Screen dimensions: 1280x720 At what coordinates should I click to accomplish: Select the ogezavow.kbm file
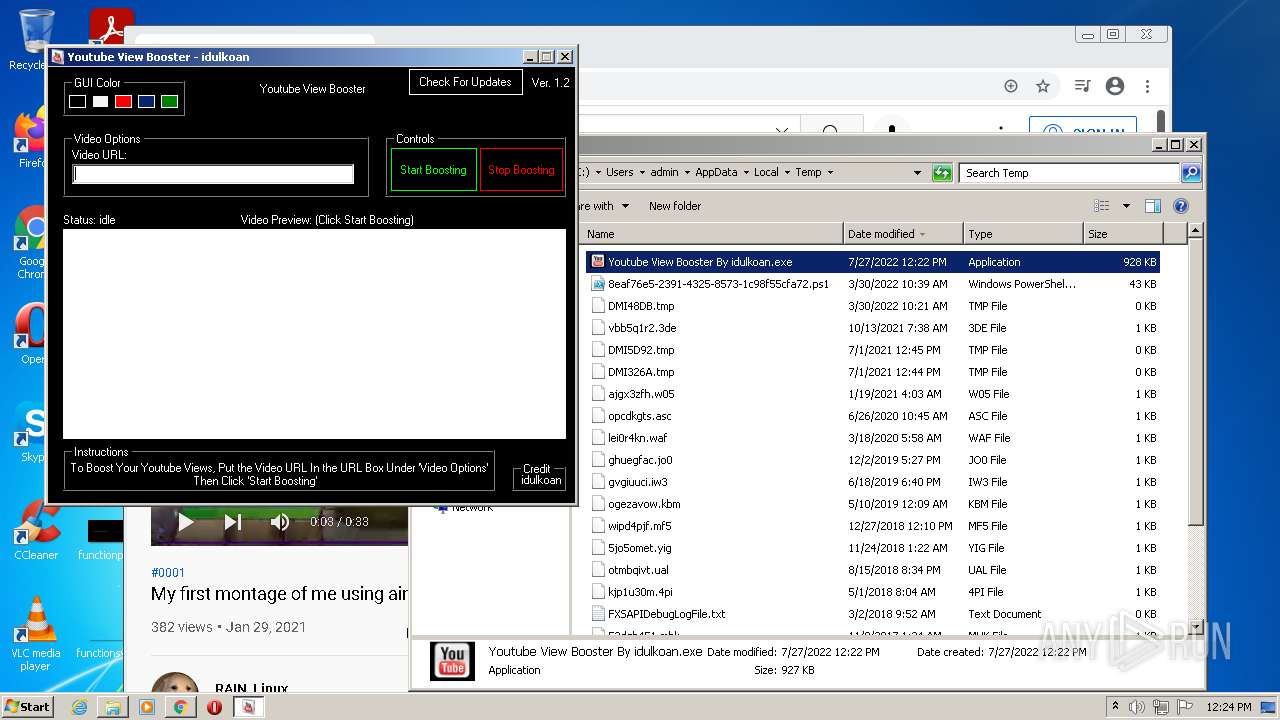pos(873,504)
